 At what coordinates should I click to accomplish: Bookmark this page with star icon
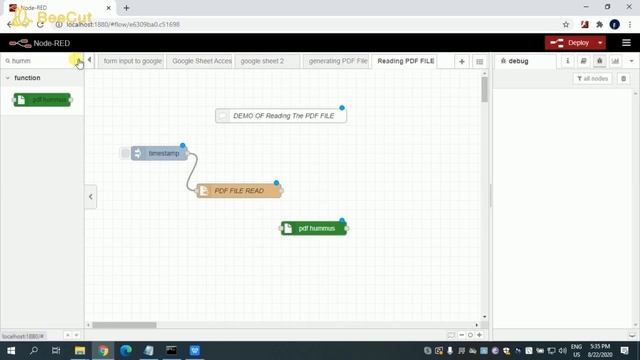coord(566,24)
